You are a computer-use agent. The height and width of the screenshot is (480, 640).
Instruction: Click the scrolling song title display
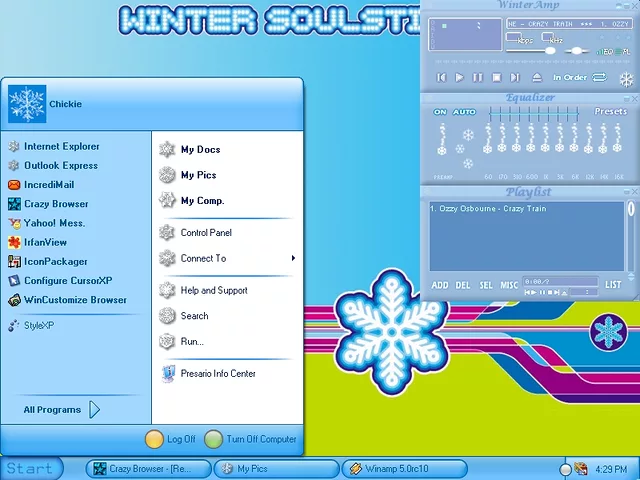tap(569, 24)
